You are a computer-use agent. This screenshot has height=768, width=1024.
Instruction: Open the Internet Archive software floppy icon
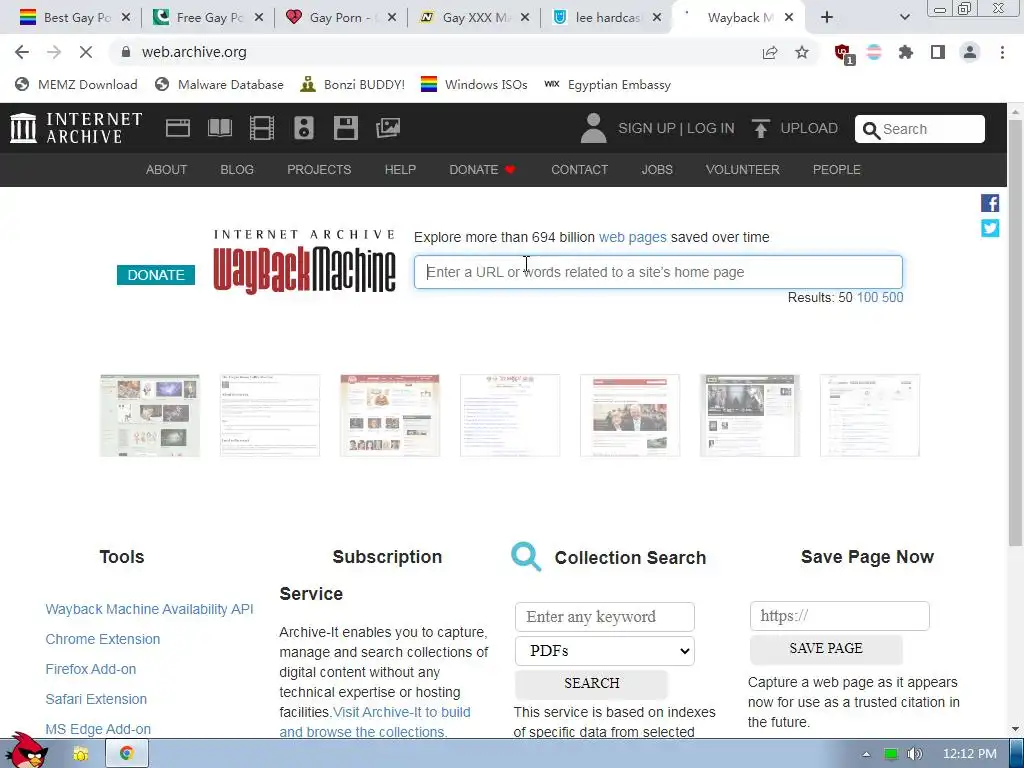(x=345, y=128)
